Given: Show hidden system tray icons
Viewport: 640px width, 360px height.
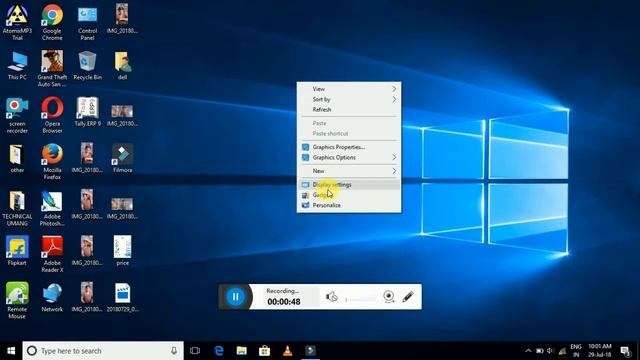Looking at the screenshot, I should coord(528,351).
